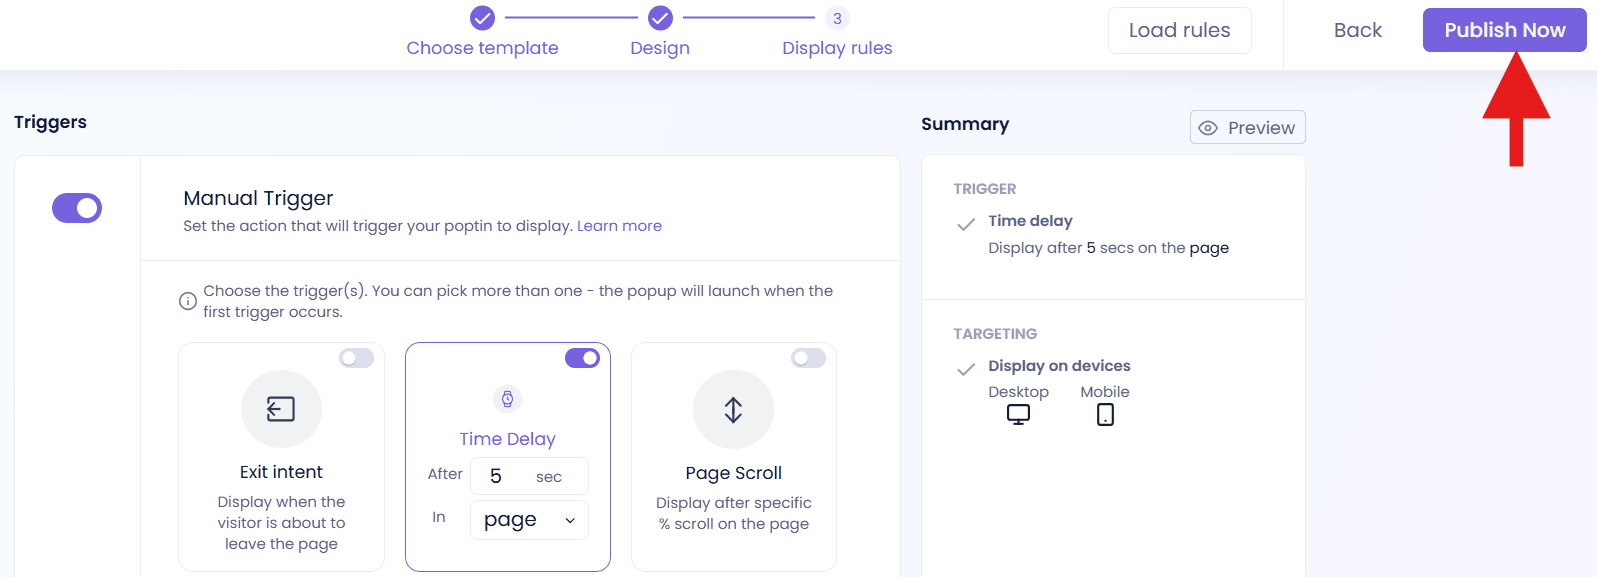Enable the Page Scroll toggle
Viewport: 1597px width, 577px height.
point(808,358)
